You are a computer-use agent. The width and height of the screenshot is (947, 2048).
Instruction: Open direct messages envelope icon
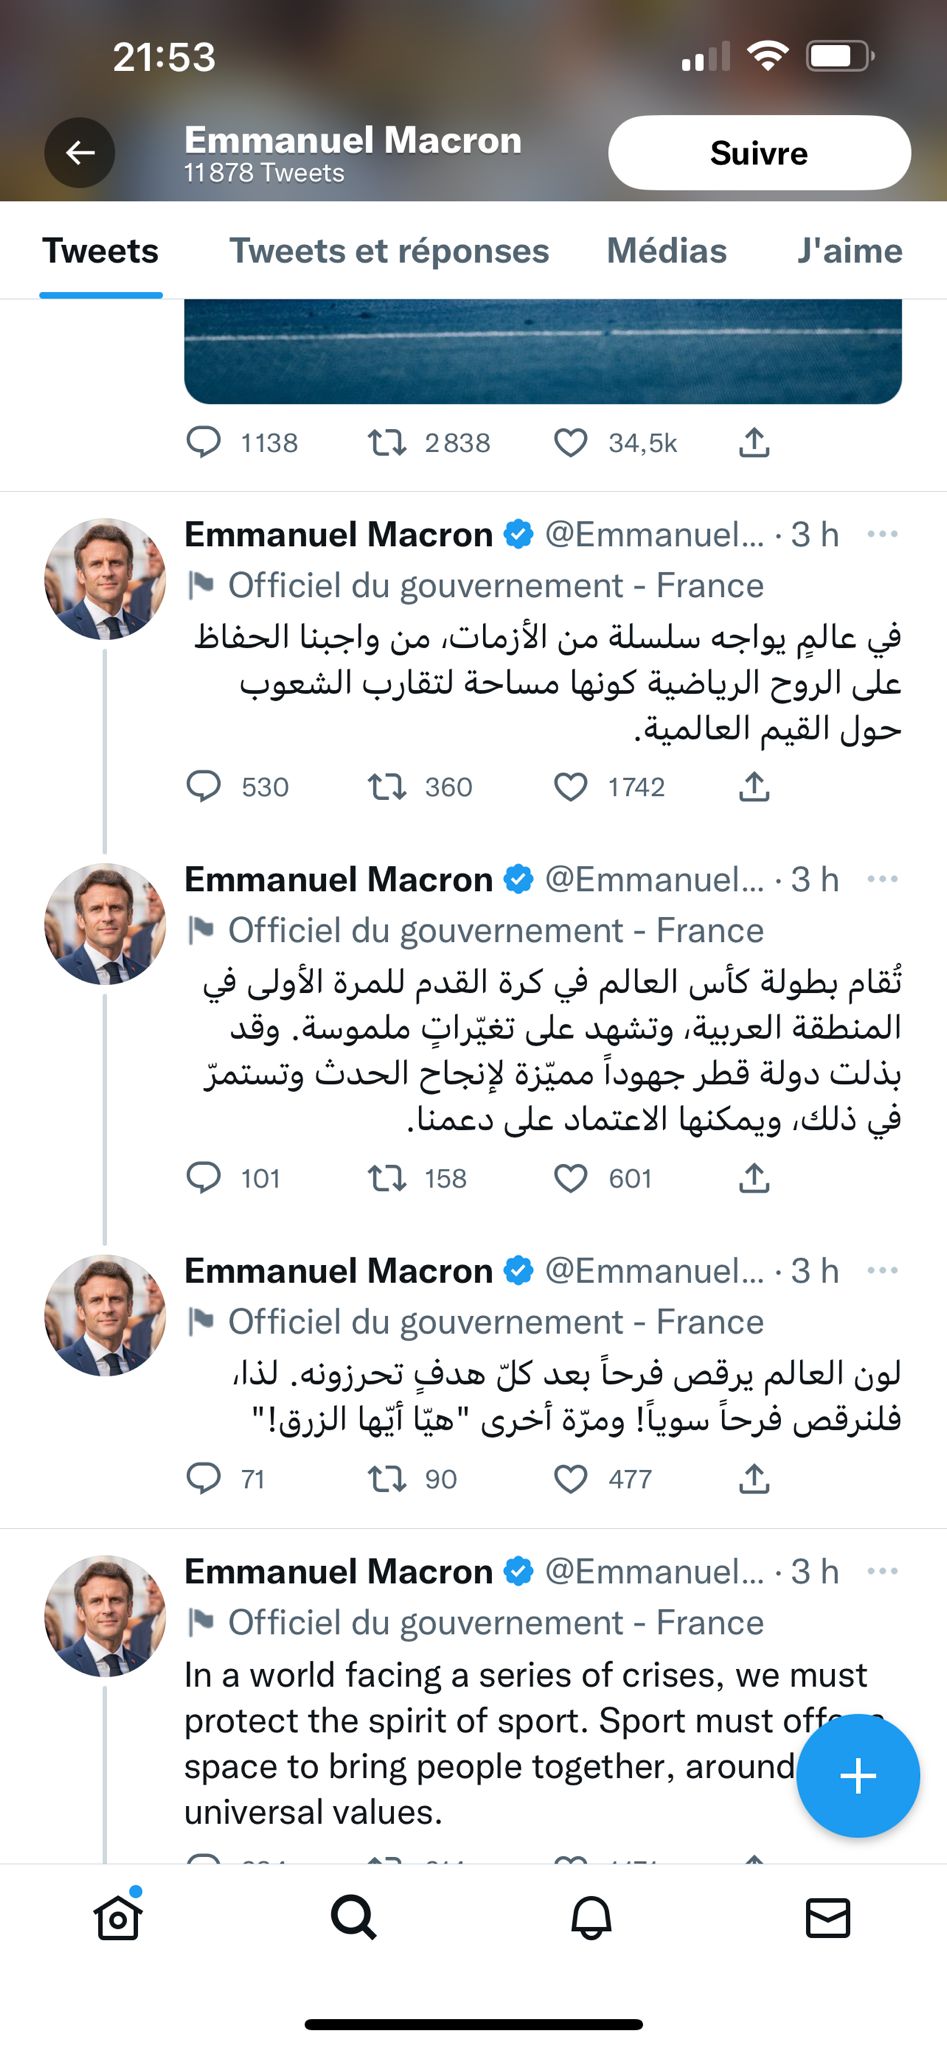point(828,1917)
